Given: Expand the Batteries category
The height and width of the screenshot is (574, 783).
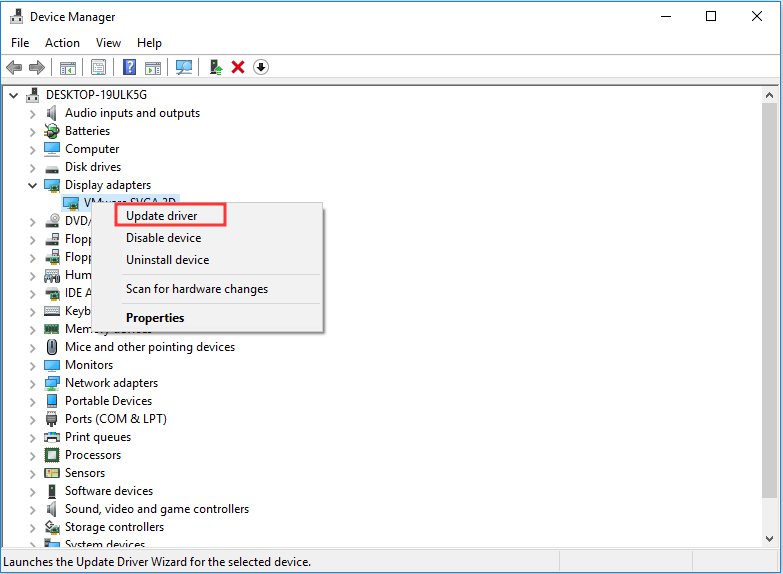Looking at the screenshot, I should [32, 132].
